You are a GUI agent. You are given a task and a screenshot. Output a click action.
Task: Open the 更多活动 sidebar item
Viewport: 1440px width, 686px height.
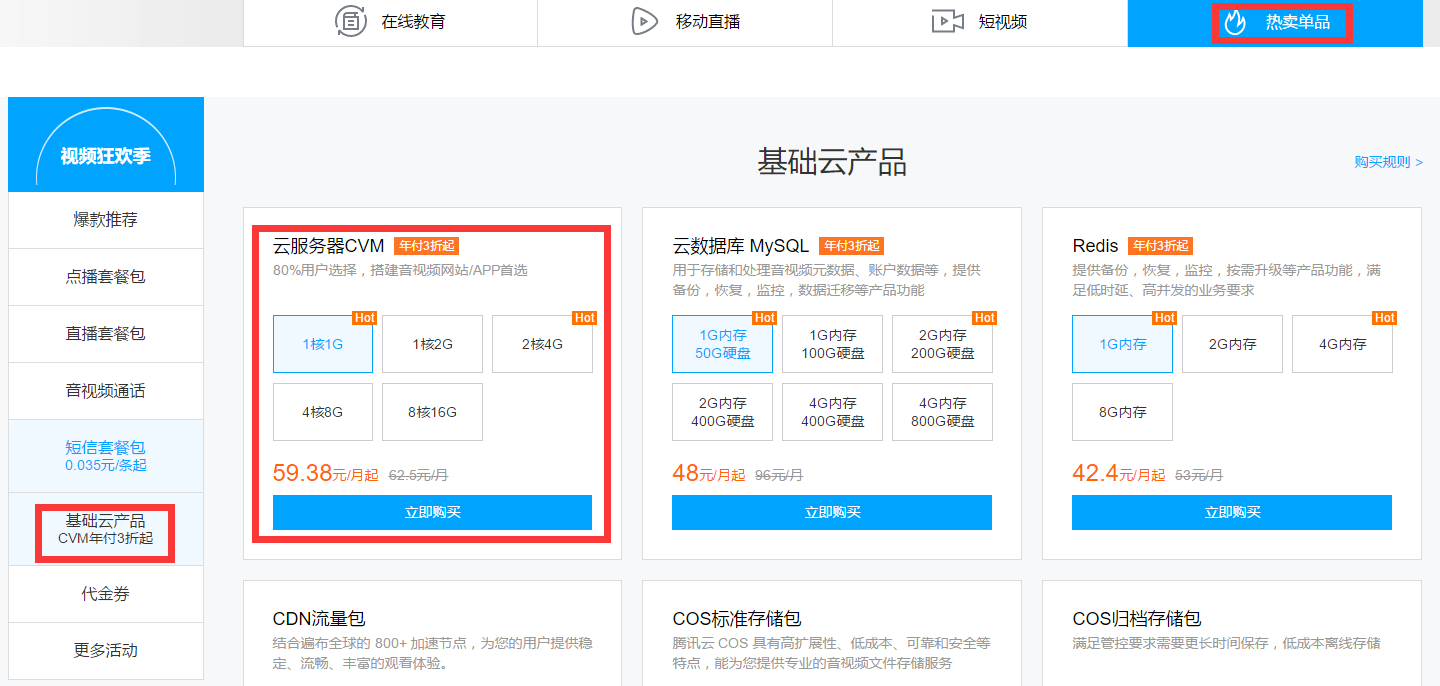click(105, 650)
